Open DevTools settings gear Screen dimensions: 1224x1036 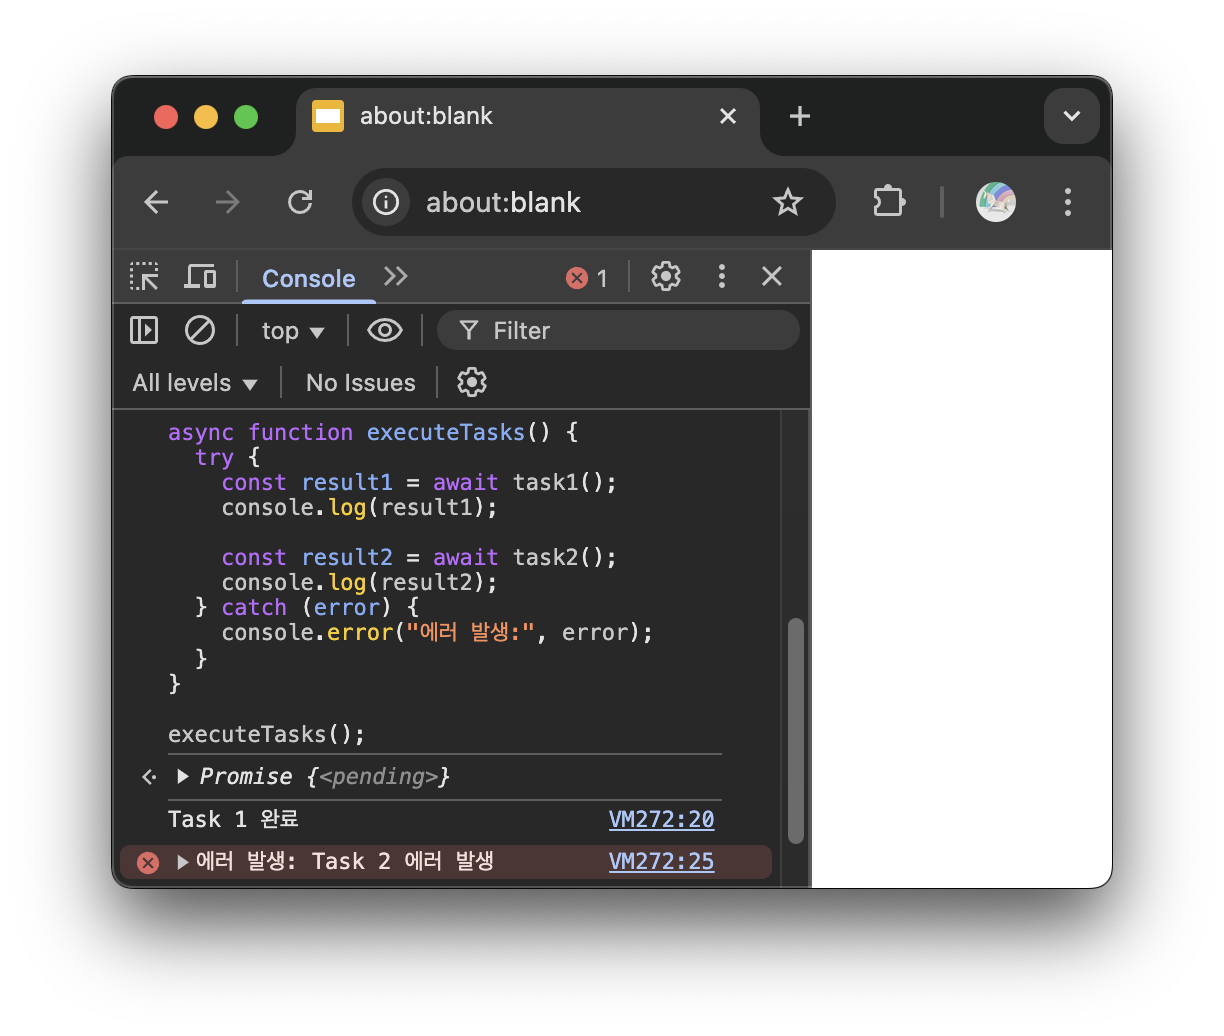point(666,277)
